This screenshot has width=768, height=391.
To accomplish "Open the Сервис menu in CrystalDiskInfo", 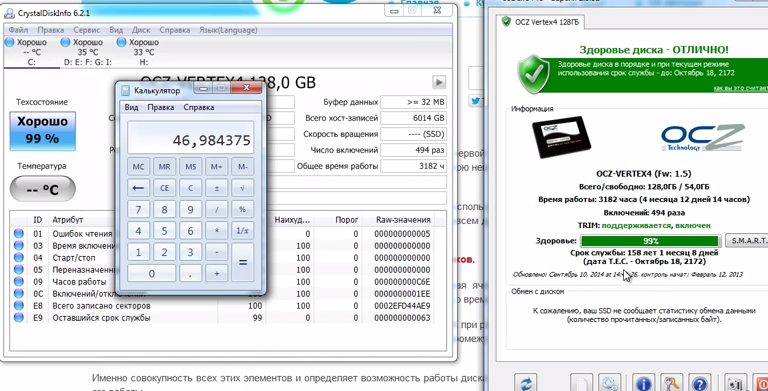I will pos(87,30).
